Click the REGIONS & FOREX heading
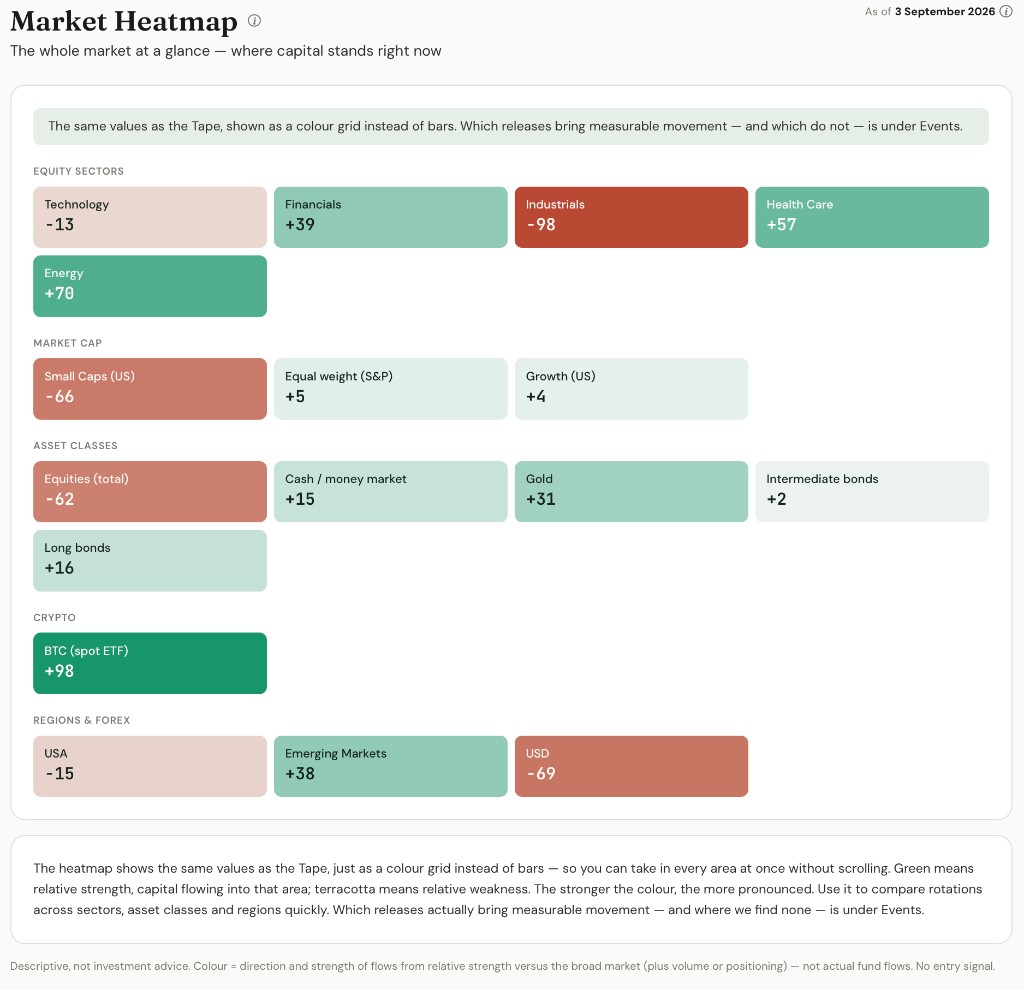This screenshot has width=1024, height=990. 82,720
